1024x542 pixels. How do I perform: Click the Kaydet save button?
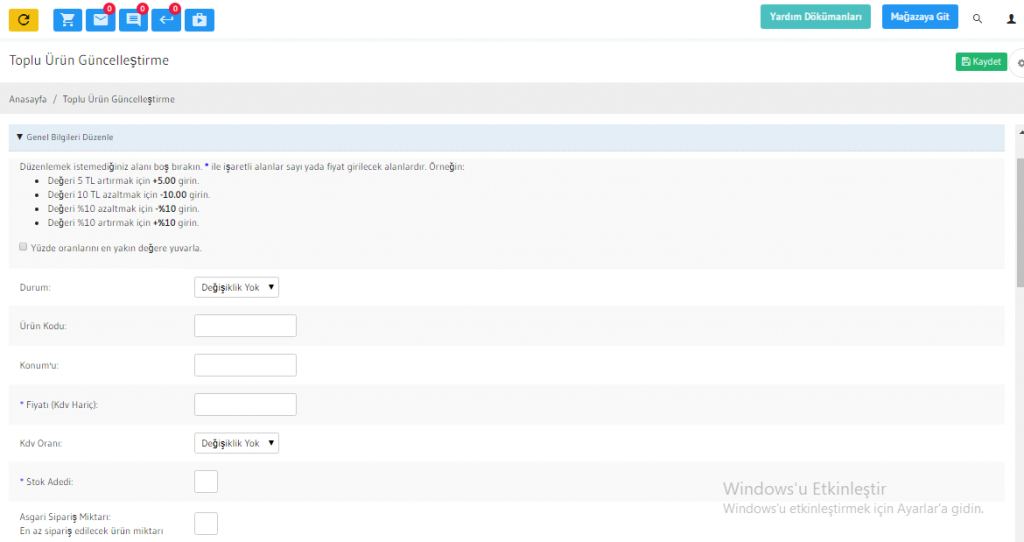pos(980,62)
